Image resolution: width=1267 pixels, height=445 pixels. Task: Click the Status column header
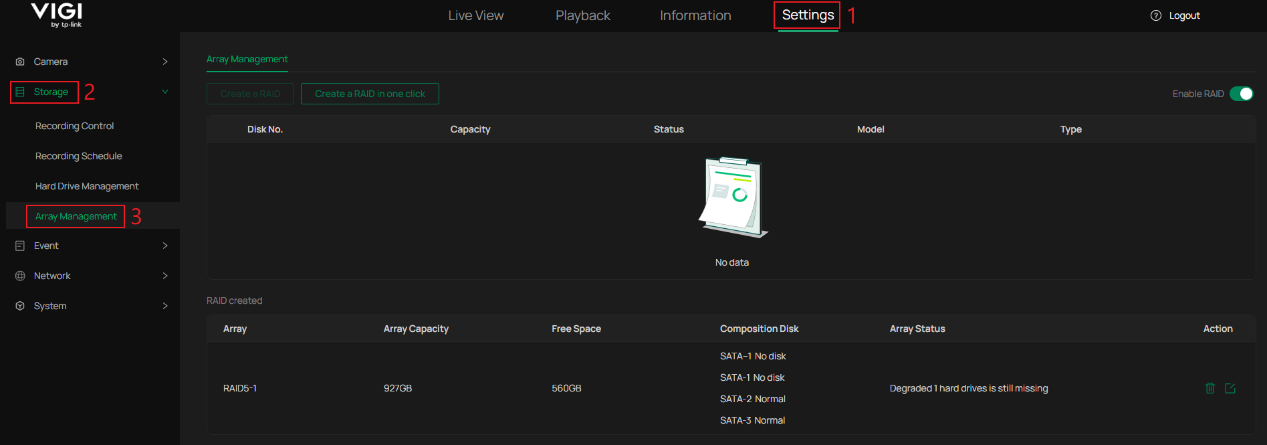pos(669,130)
